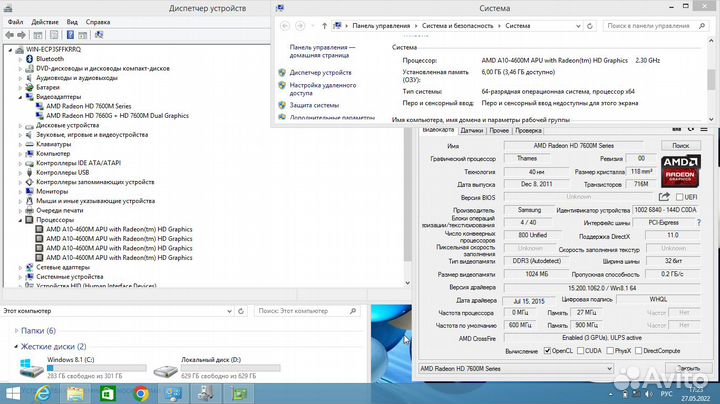Open Windows 8.1 (C:) drive icon
Viewport: 720px width, 404px height.
tap(31, 369)
